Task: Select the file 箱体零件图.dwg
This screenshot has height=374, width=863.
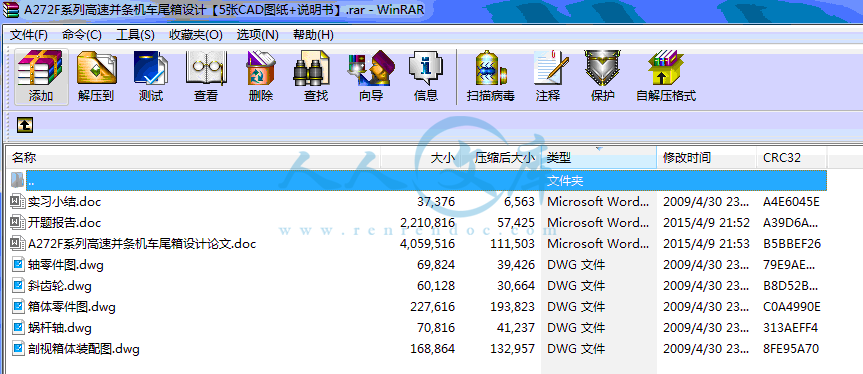Action: tap(72, 306)
